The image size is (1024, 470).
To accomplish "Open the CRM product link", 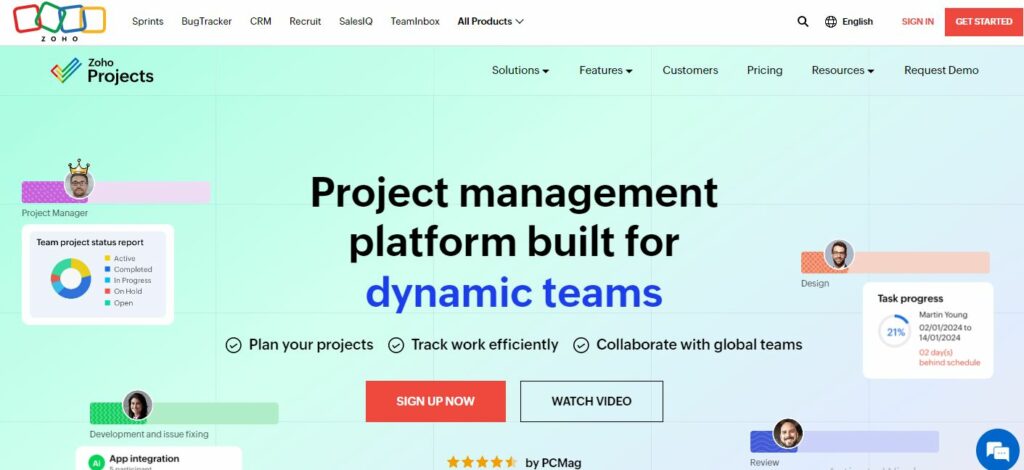I will (x=261, y=22).
